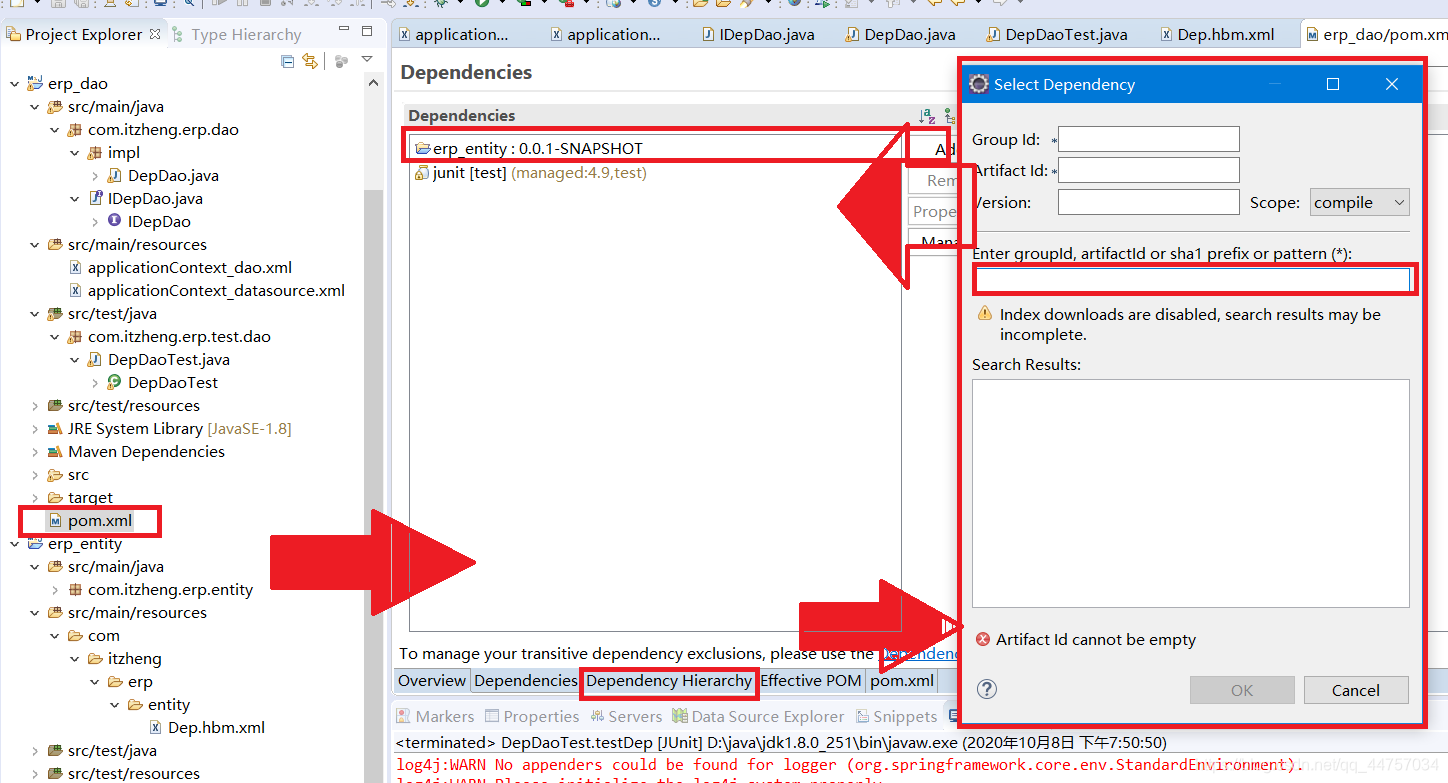Screen dimensions: 1448x783
Task: Open the Overview tab of pom editor
Action: coord(432,680)
